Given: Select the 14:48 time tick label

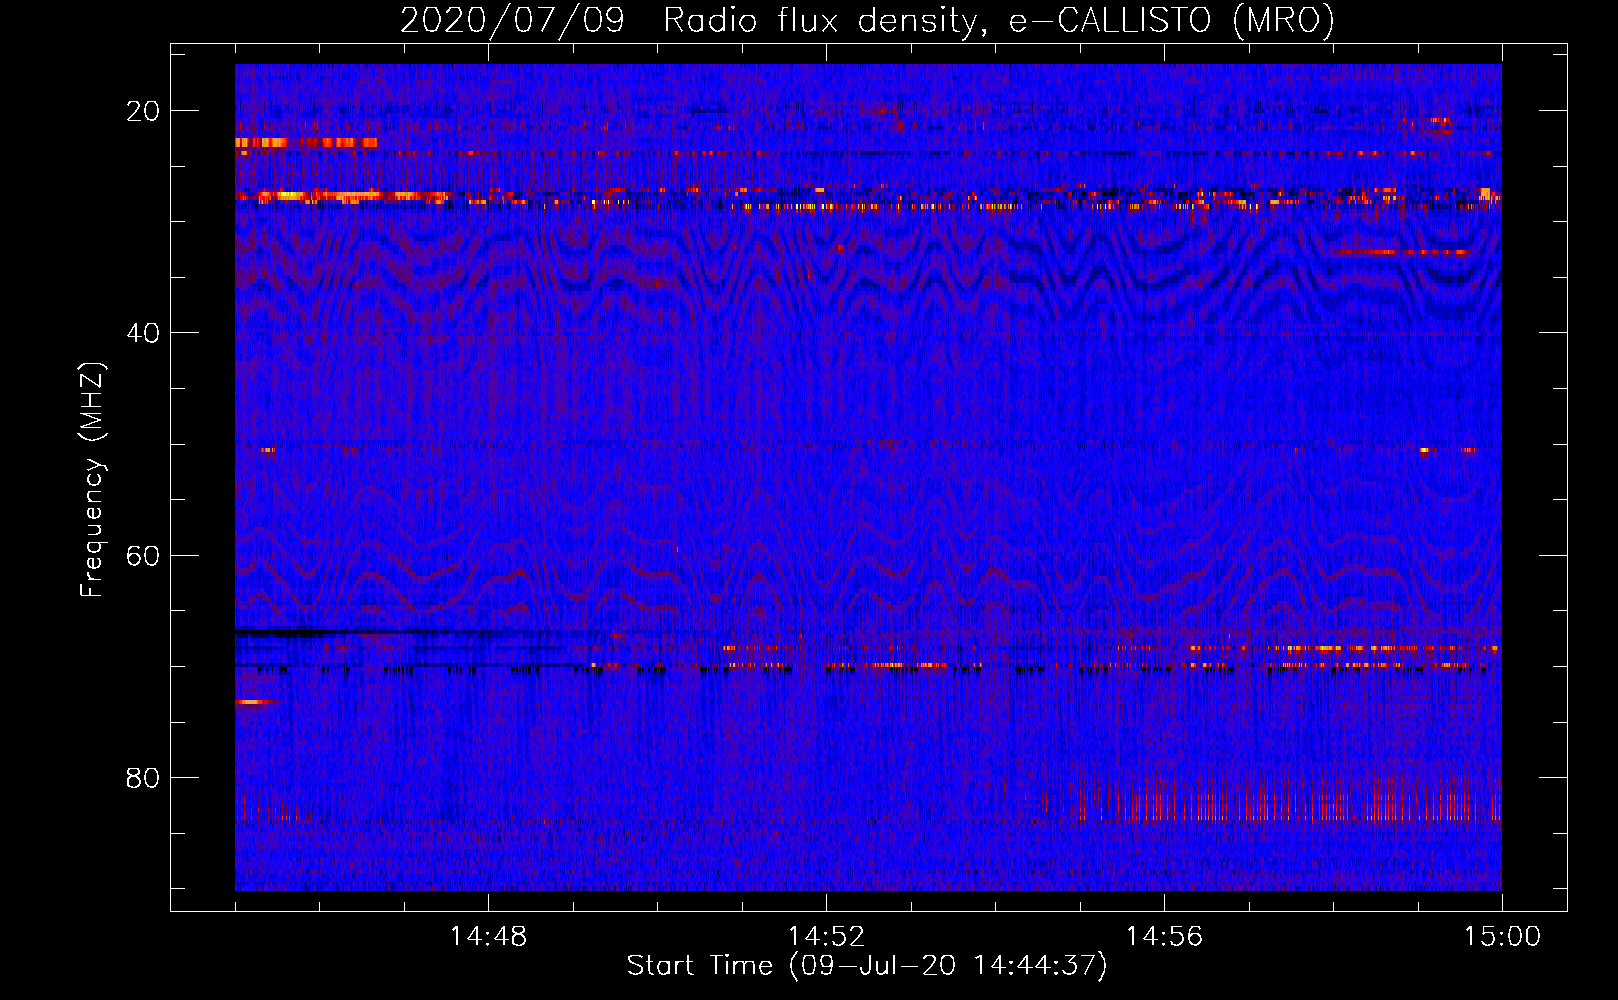Looking at the screenshot, I should coord(488,937).
